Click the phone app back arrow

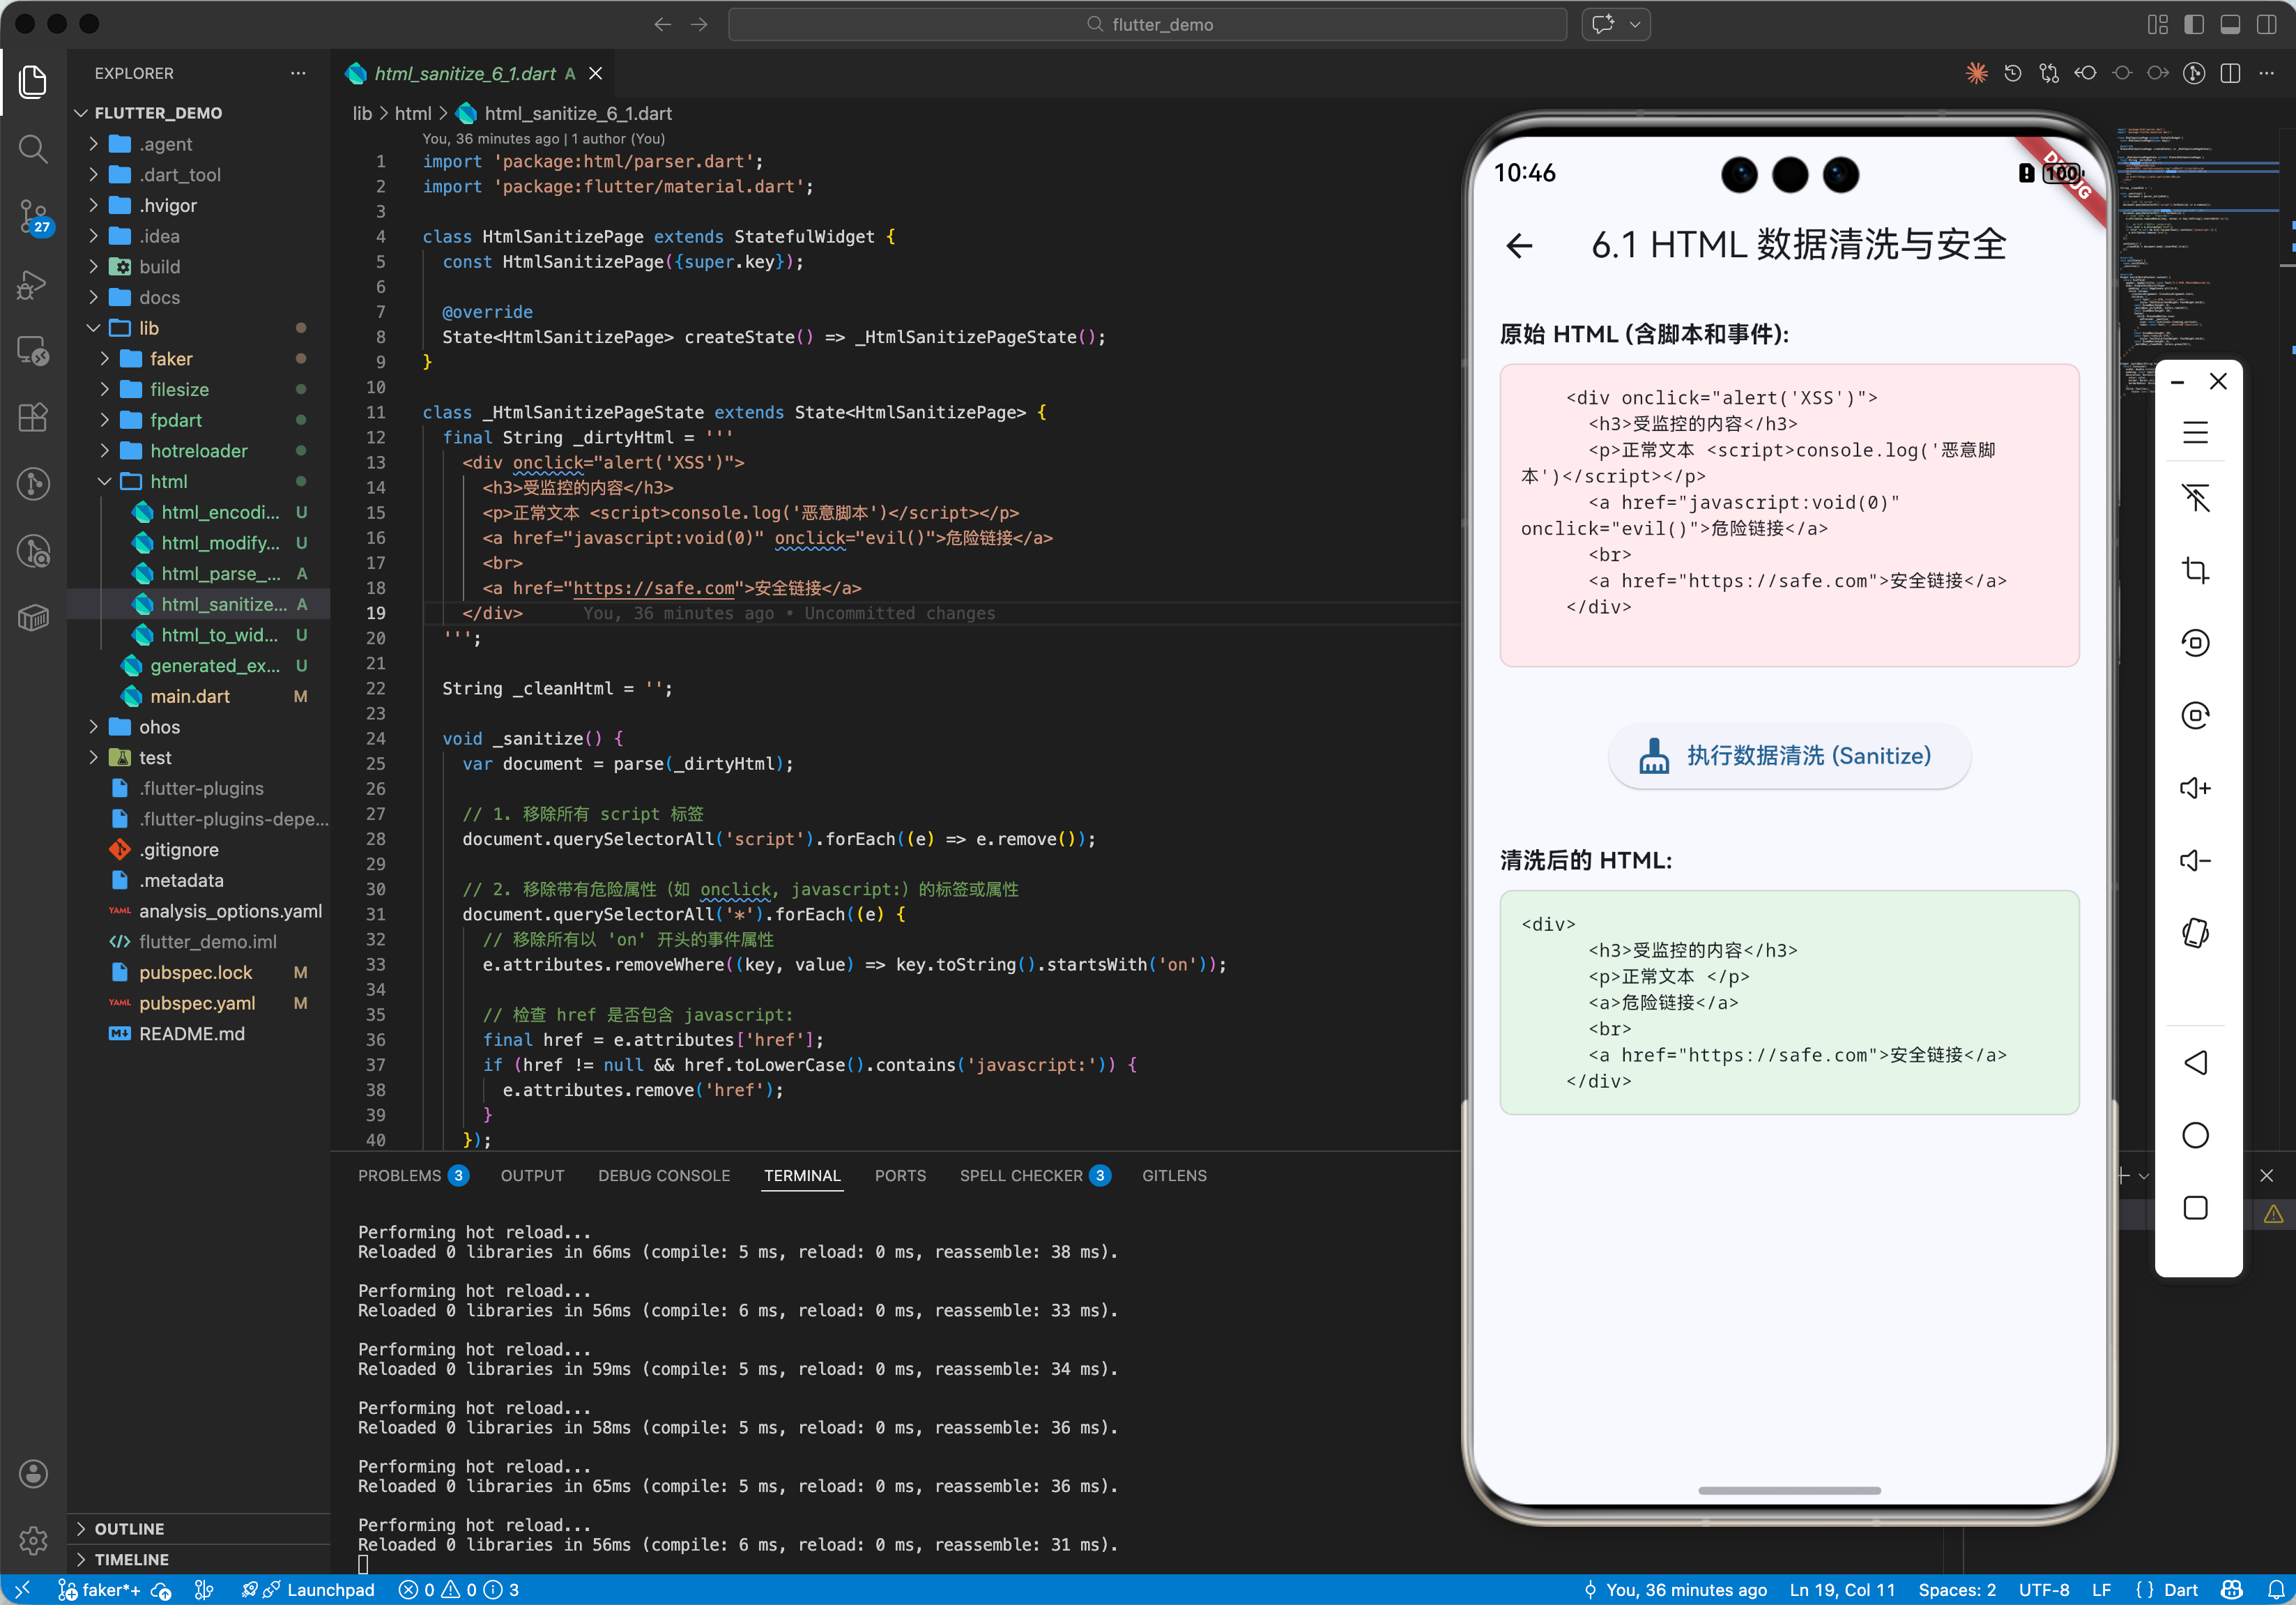coord(1519,245)
